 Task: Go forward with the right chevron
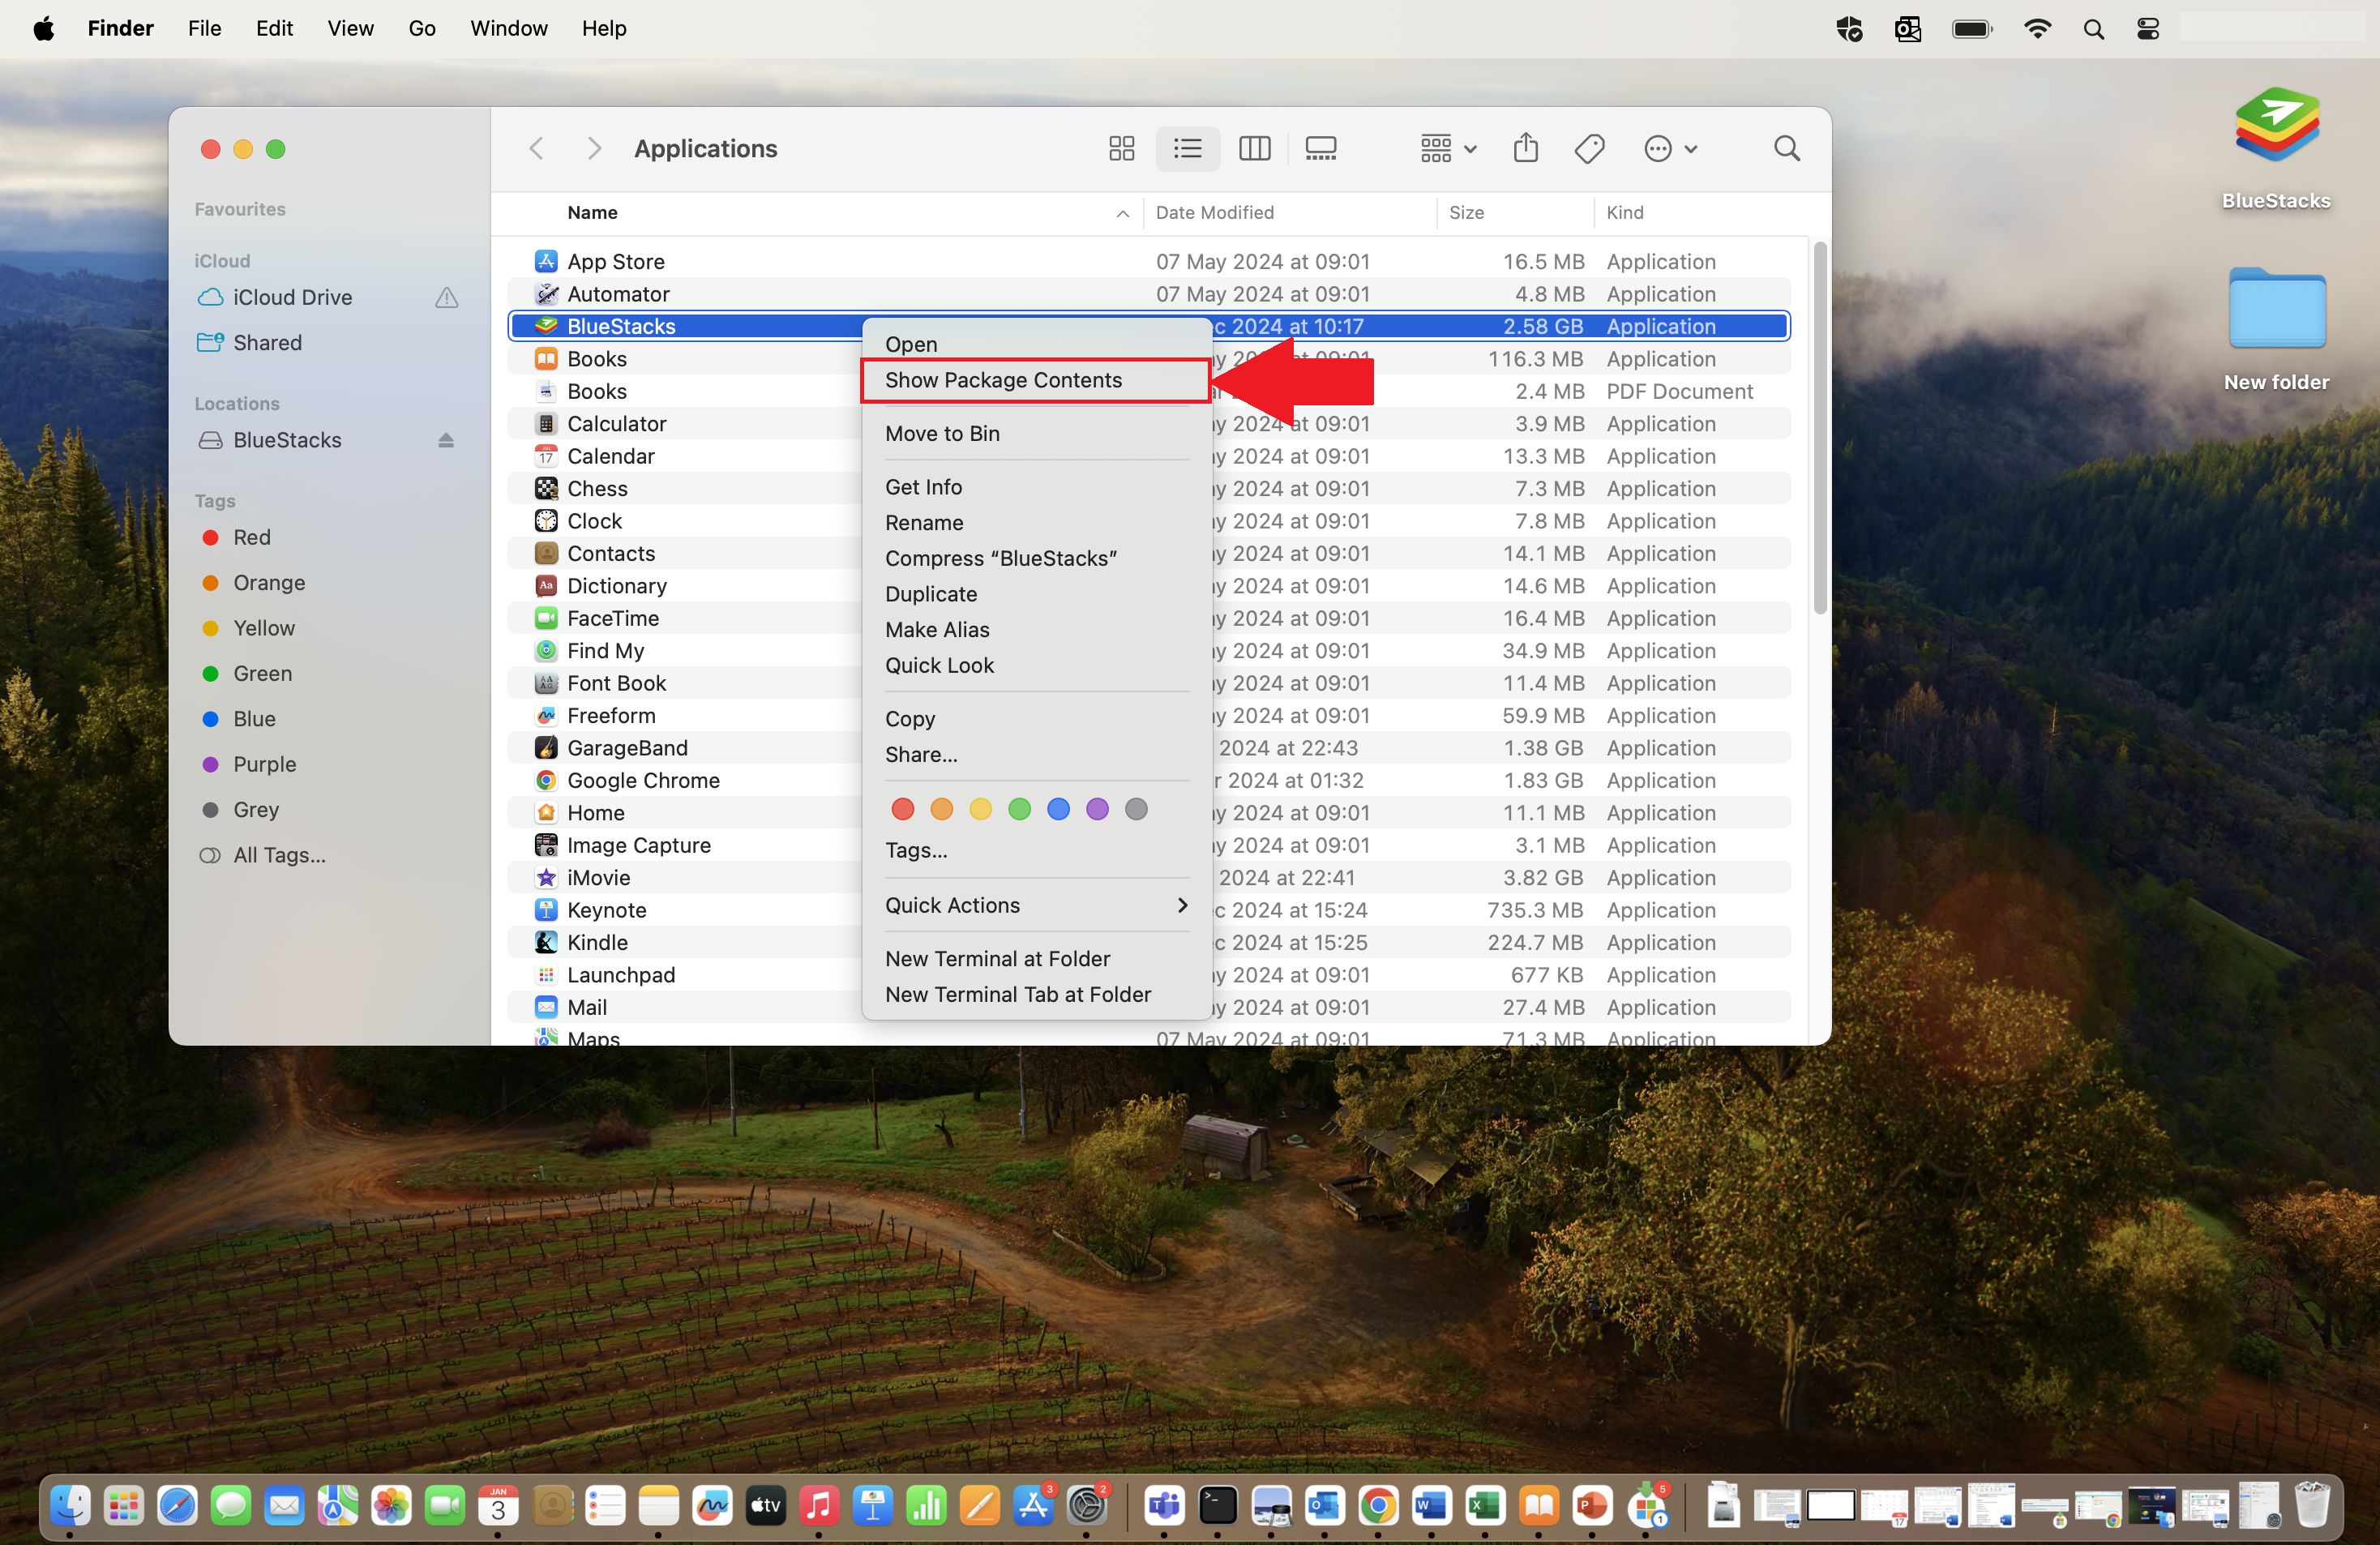click(594, 149)
